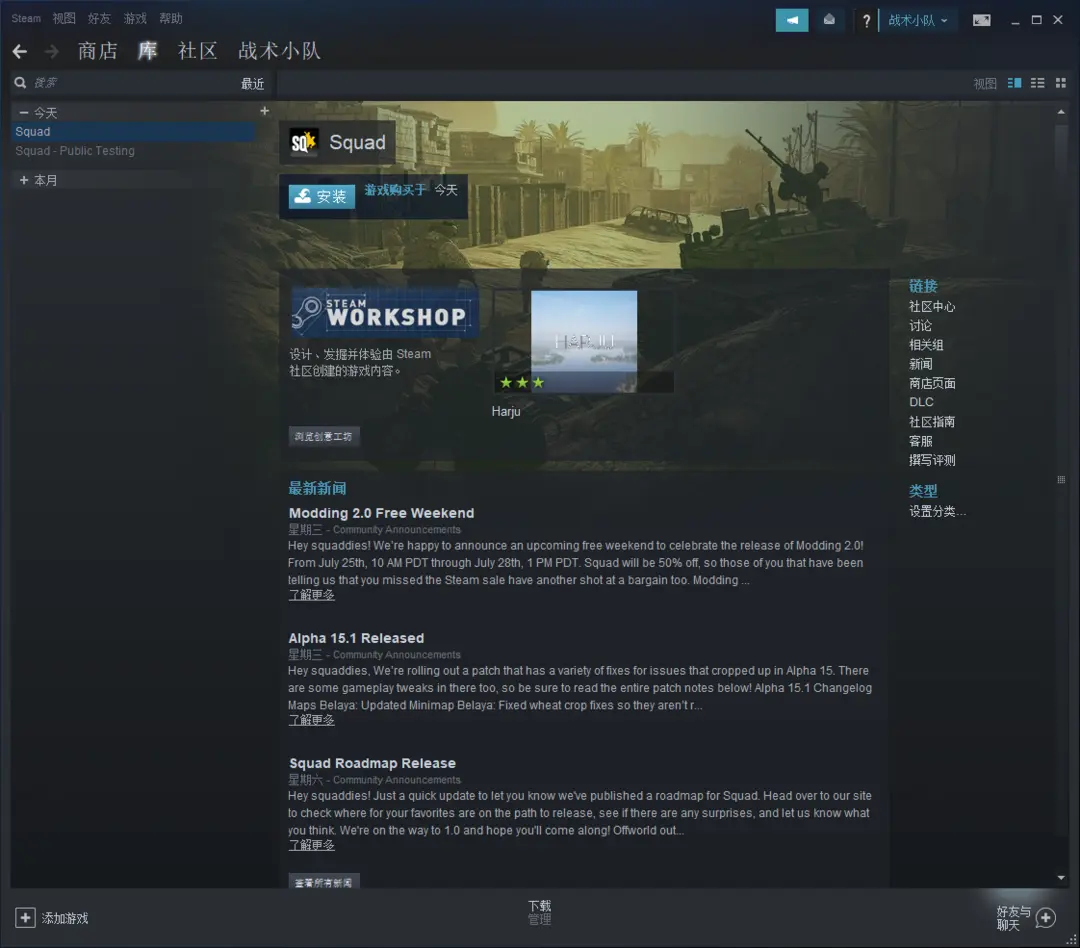Screen dimensions: 1080x948
Task: Open help via the question mark
Action: [866, 21]
